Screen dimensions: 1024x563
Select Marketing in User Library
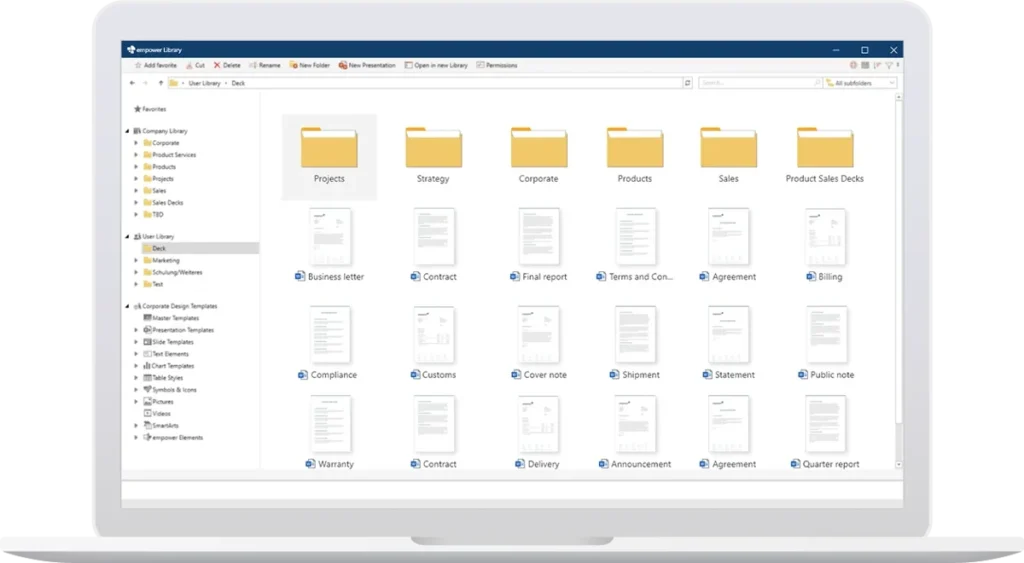tap(165, 260)
